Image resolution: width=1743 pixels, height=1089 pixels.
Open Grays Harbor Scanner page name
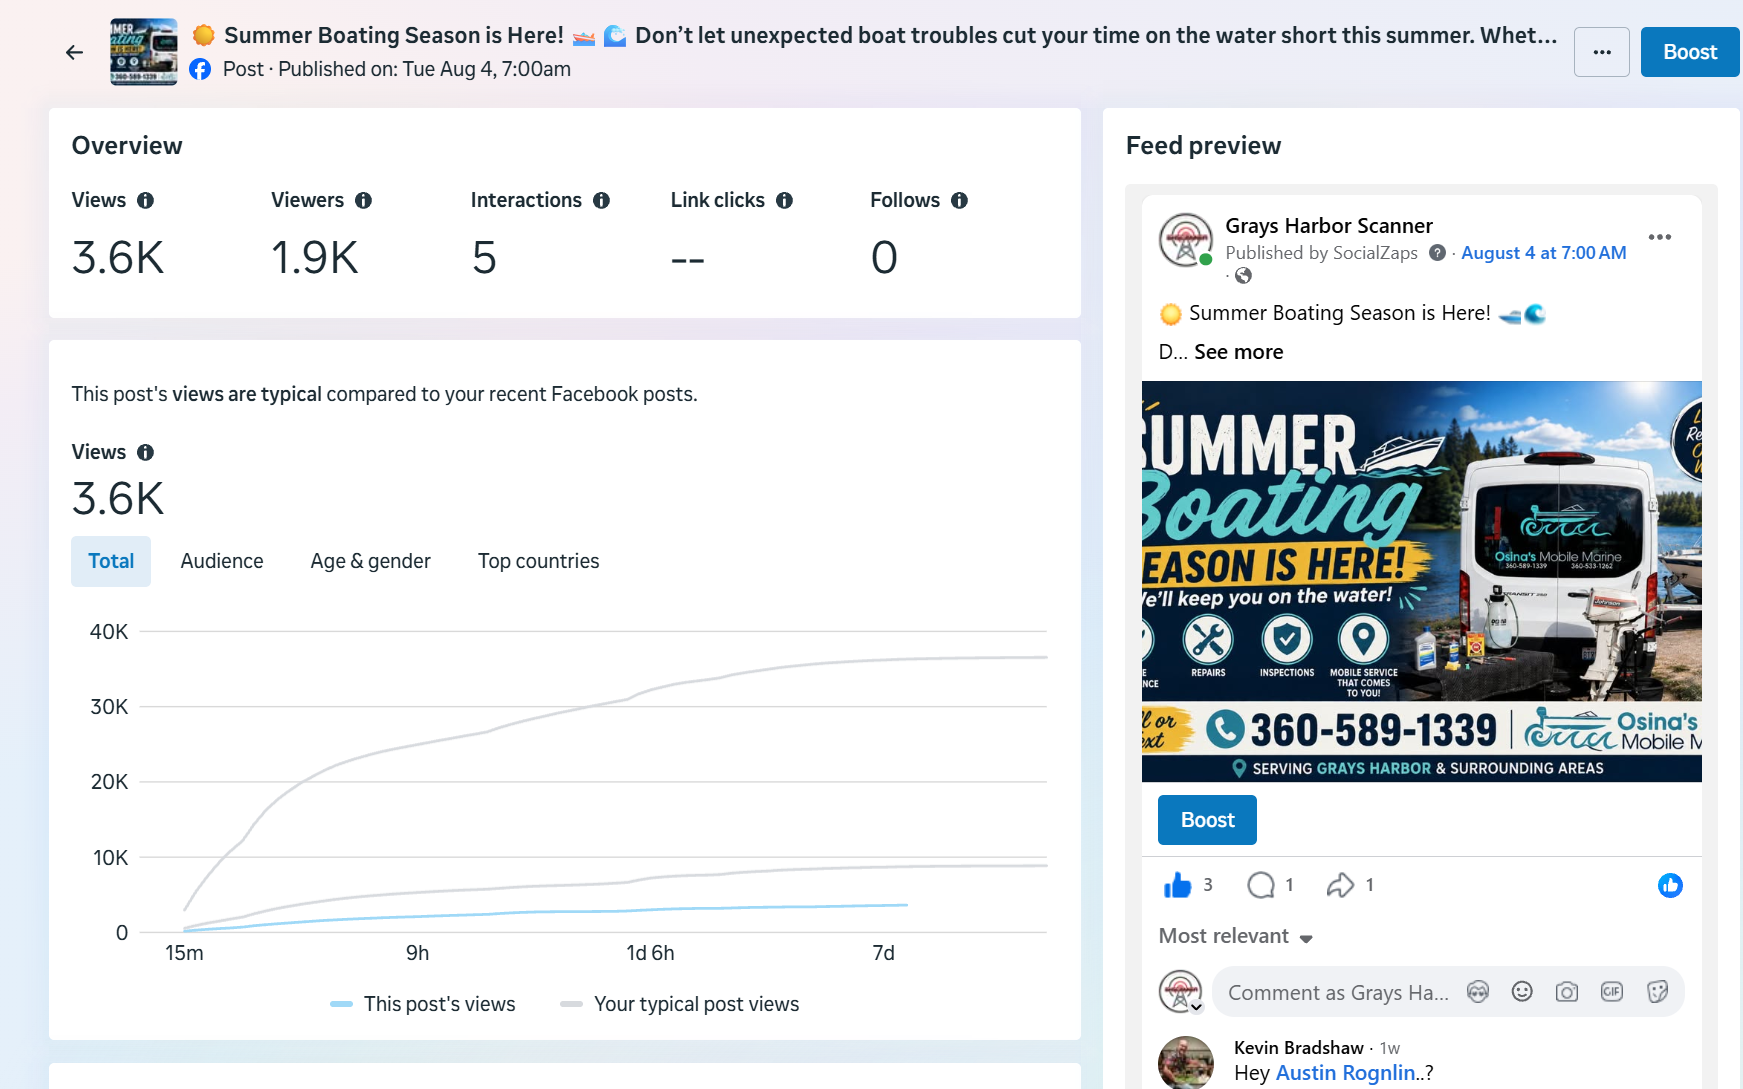coord(1329,226)
